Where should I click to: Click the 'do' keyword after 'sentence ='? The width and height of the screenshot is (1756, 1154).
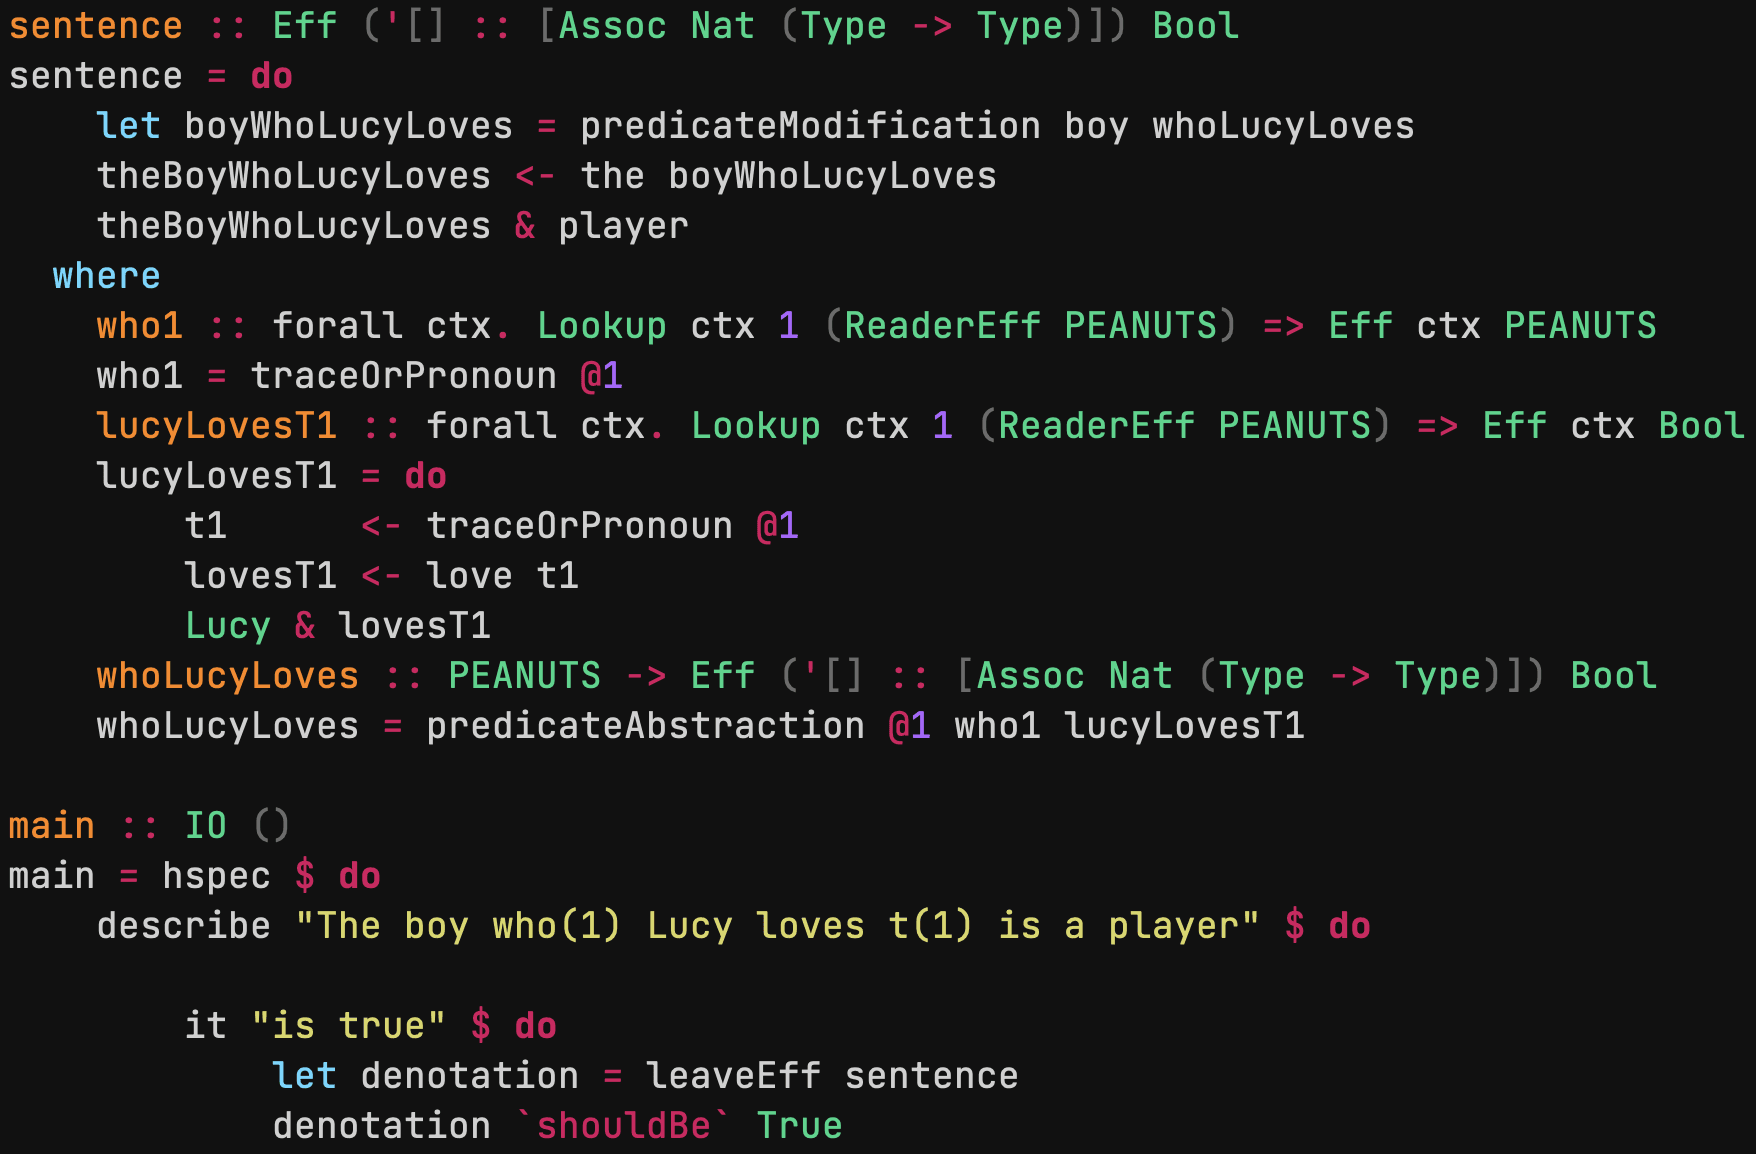point(271,75)
